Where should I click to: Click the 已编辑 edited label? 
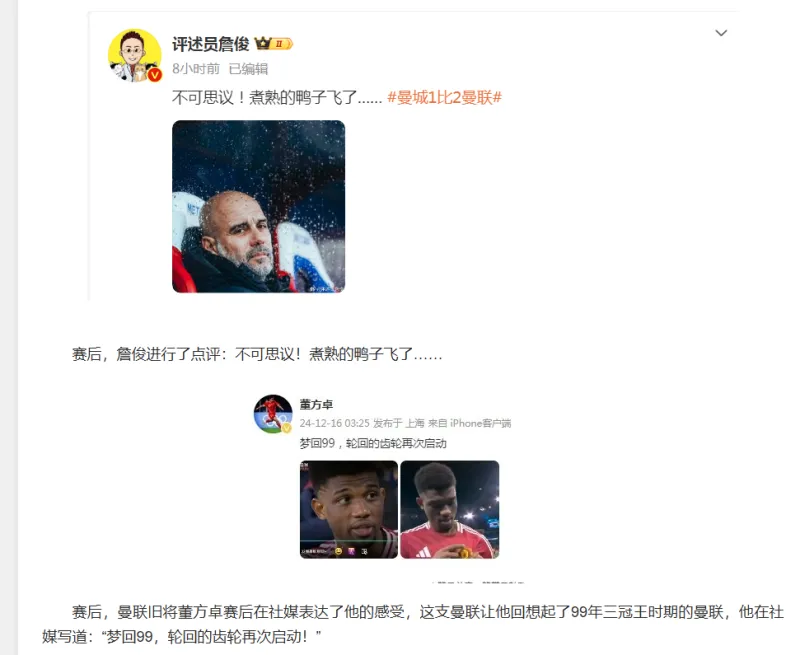[248, 69]
